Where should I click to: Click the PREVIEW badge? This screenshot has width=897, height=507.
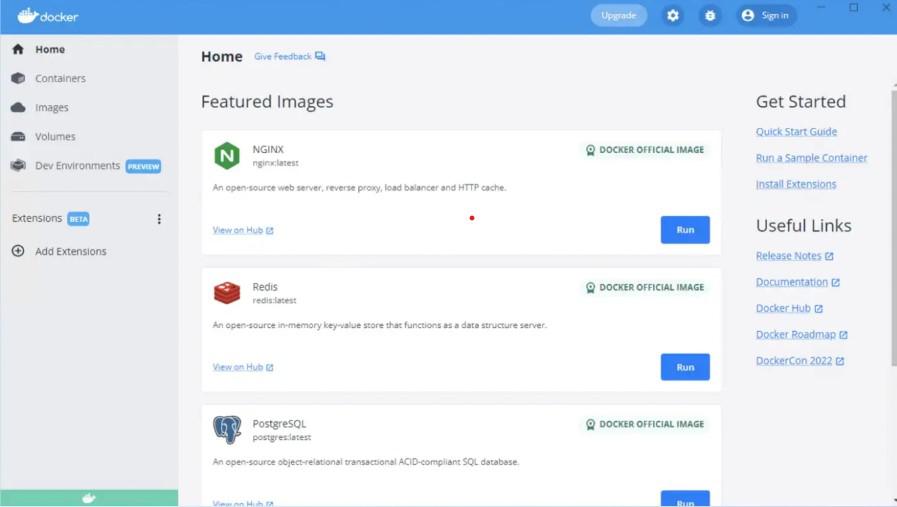tap(143, 167)
